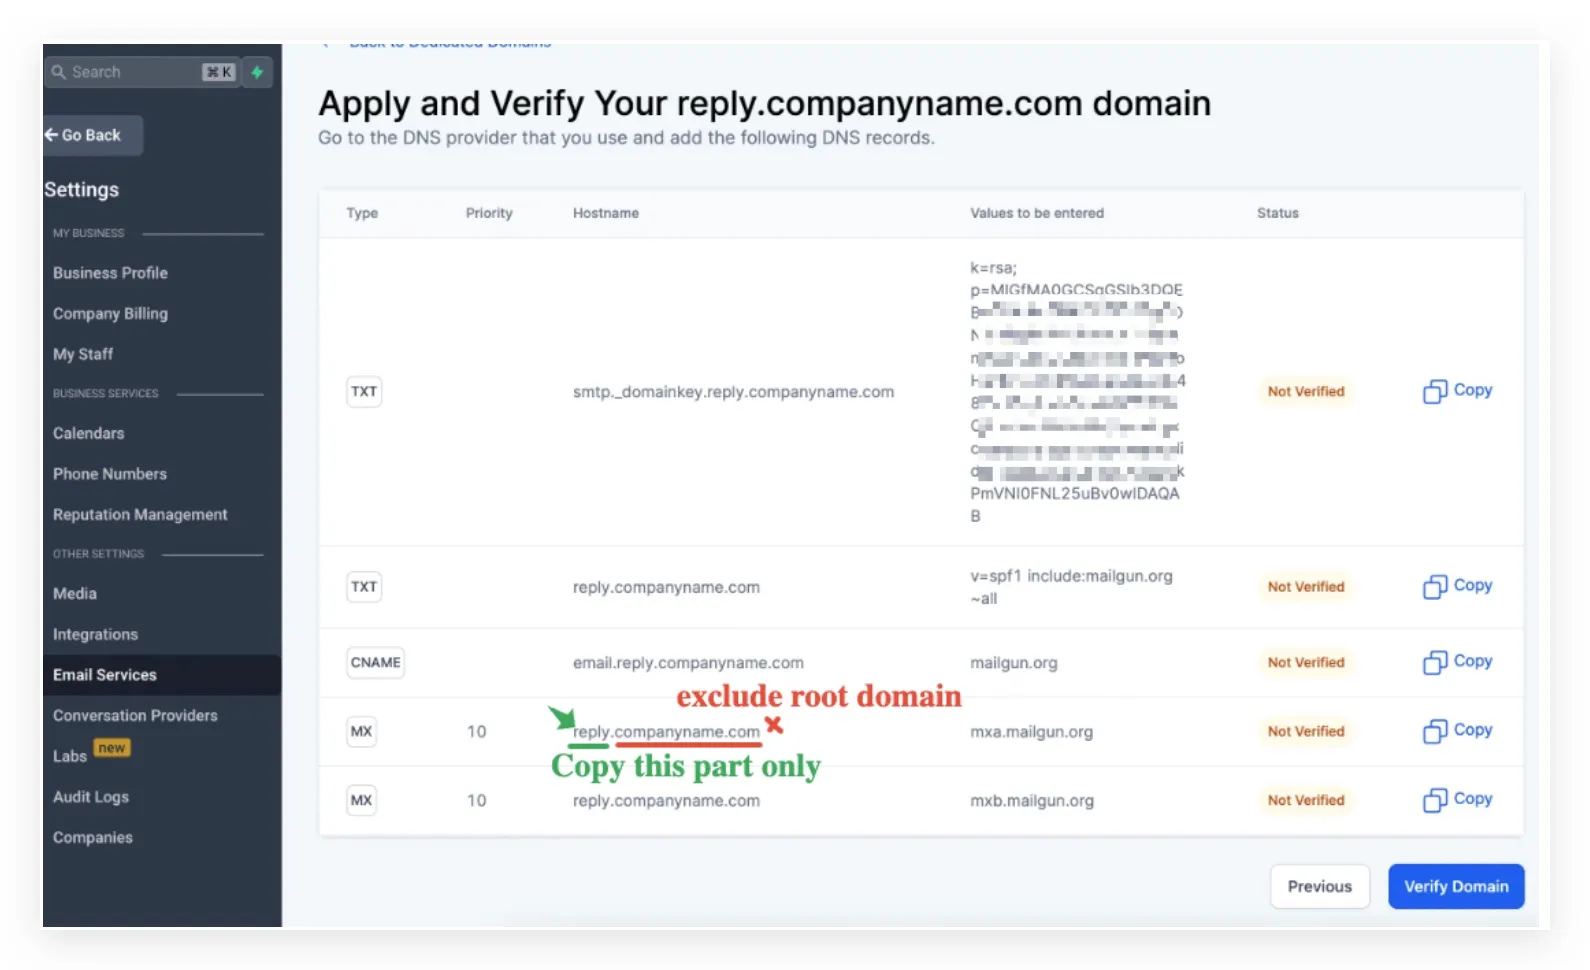Copy the smtp._domainkey TXT record value
This screenshot has width=1590, height=970.
click(x=1457, y=391)
